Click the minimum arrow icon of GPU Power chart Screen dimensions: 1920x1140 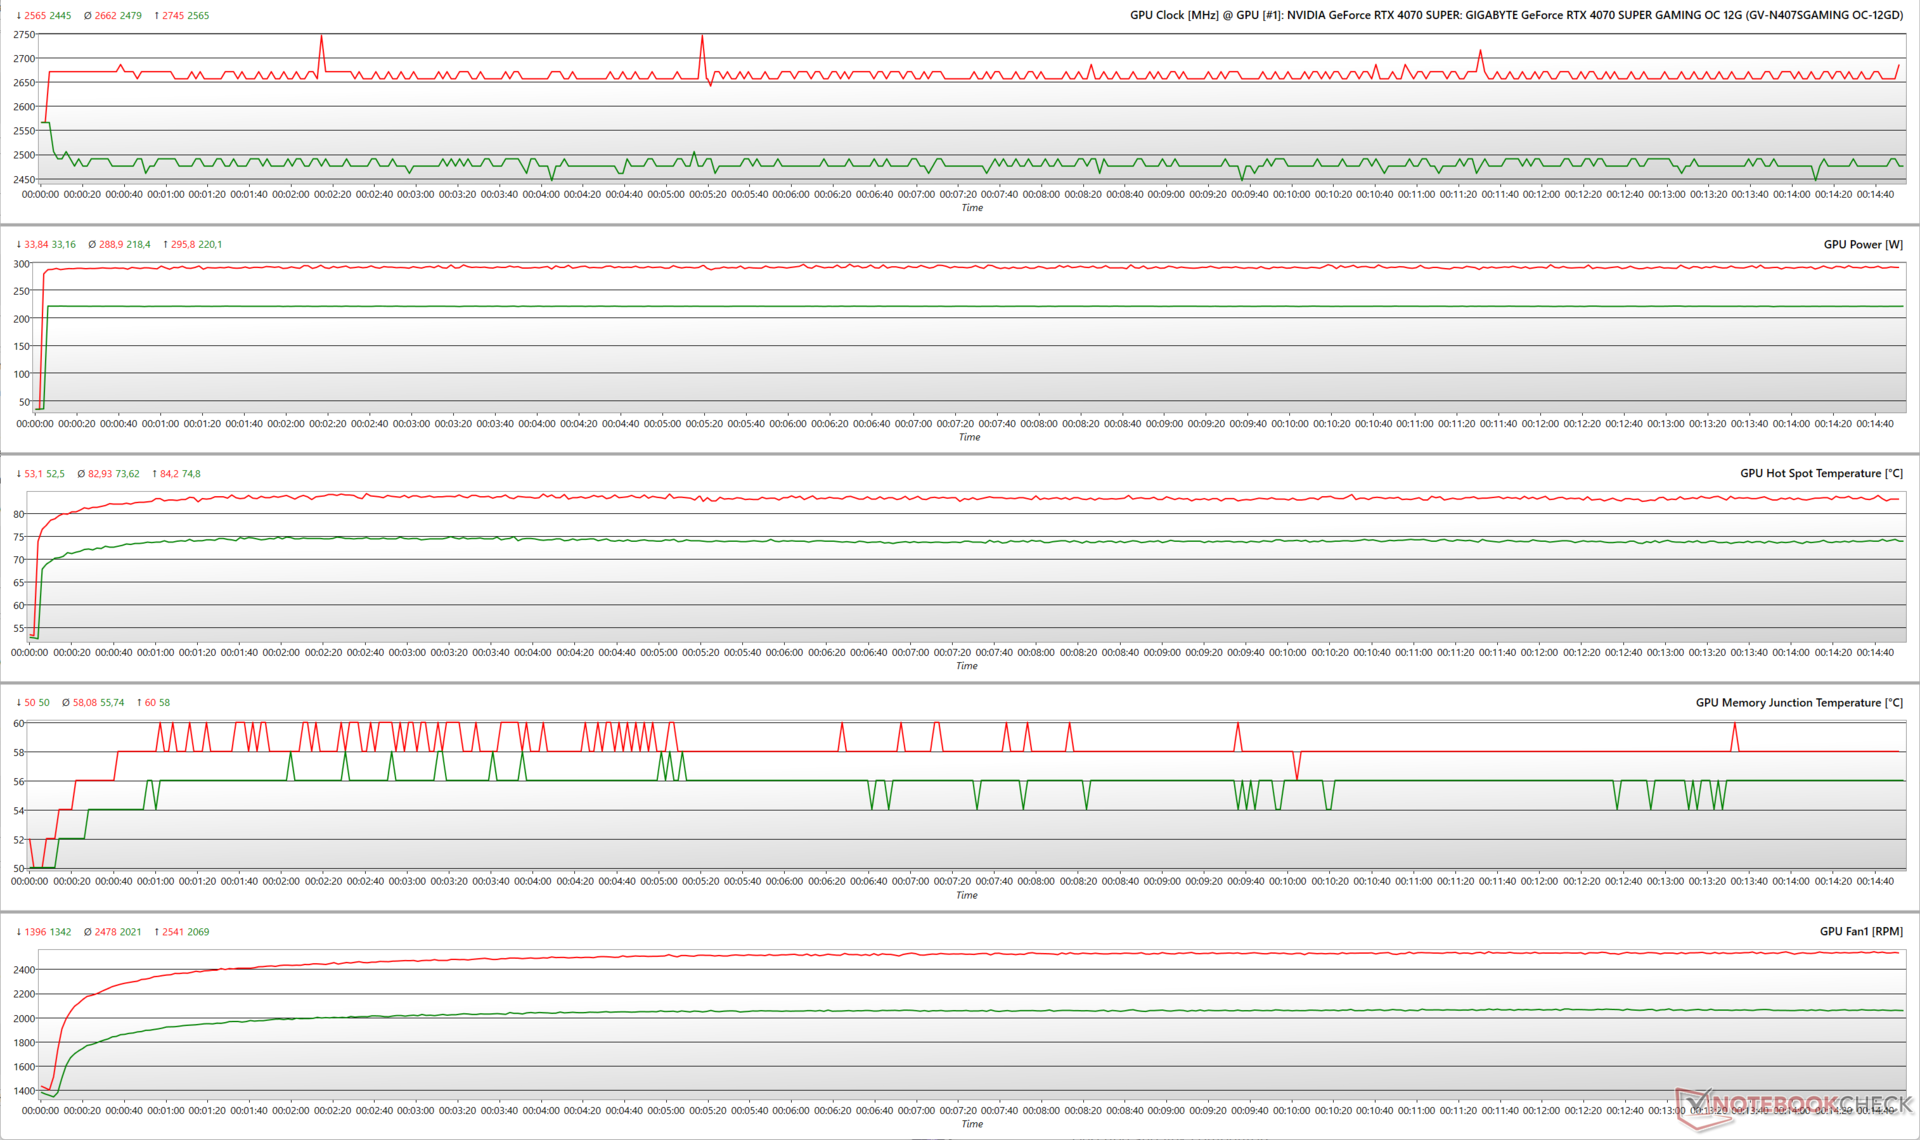click(19, 245)
